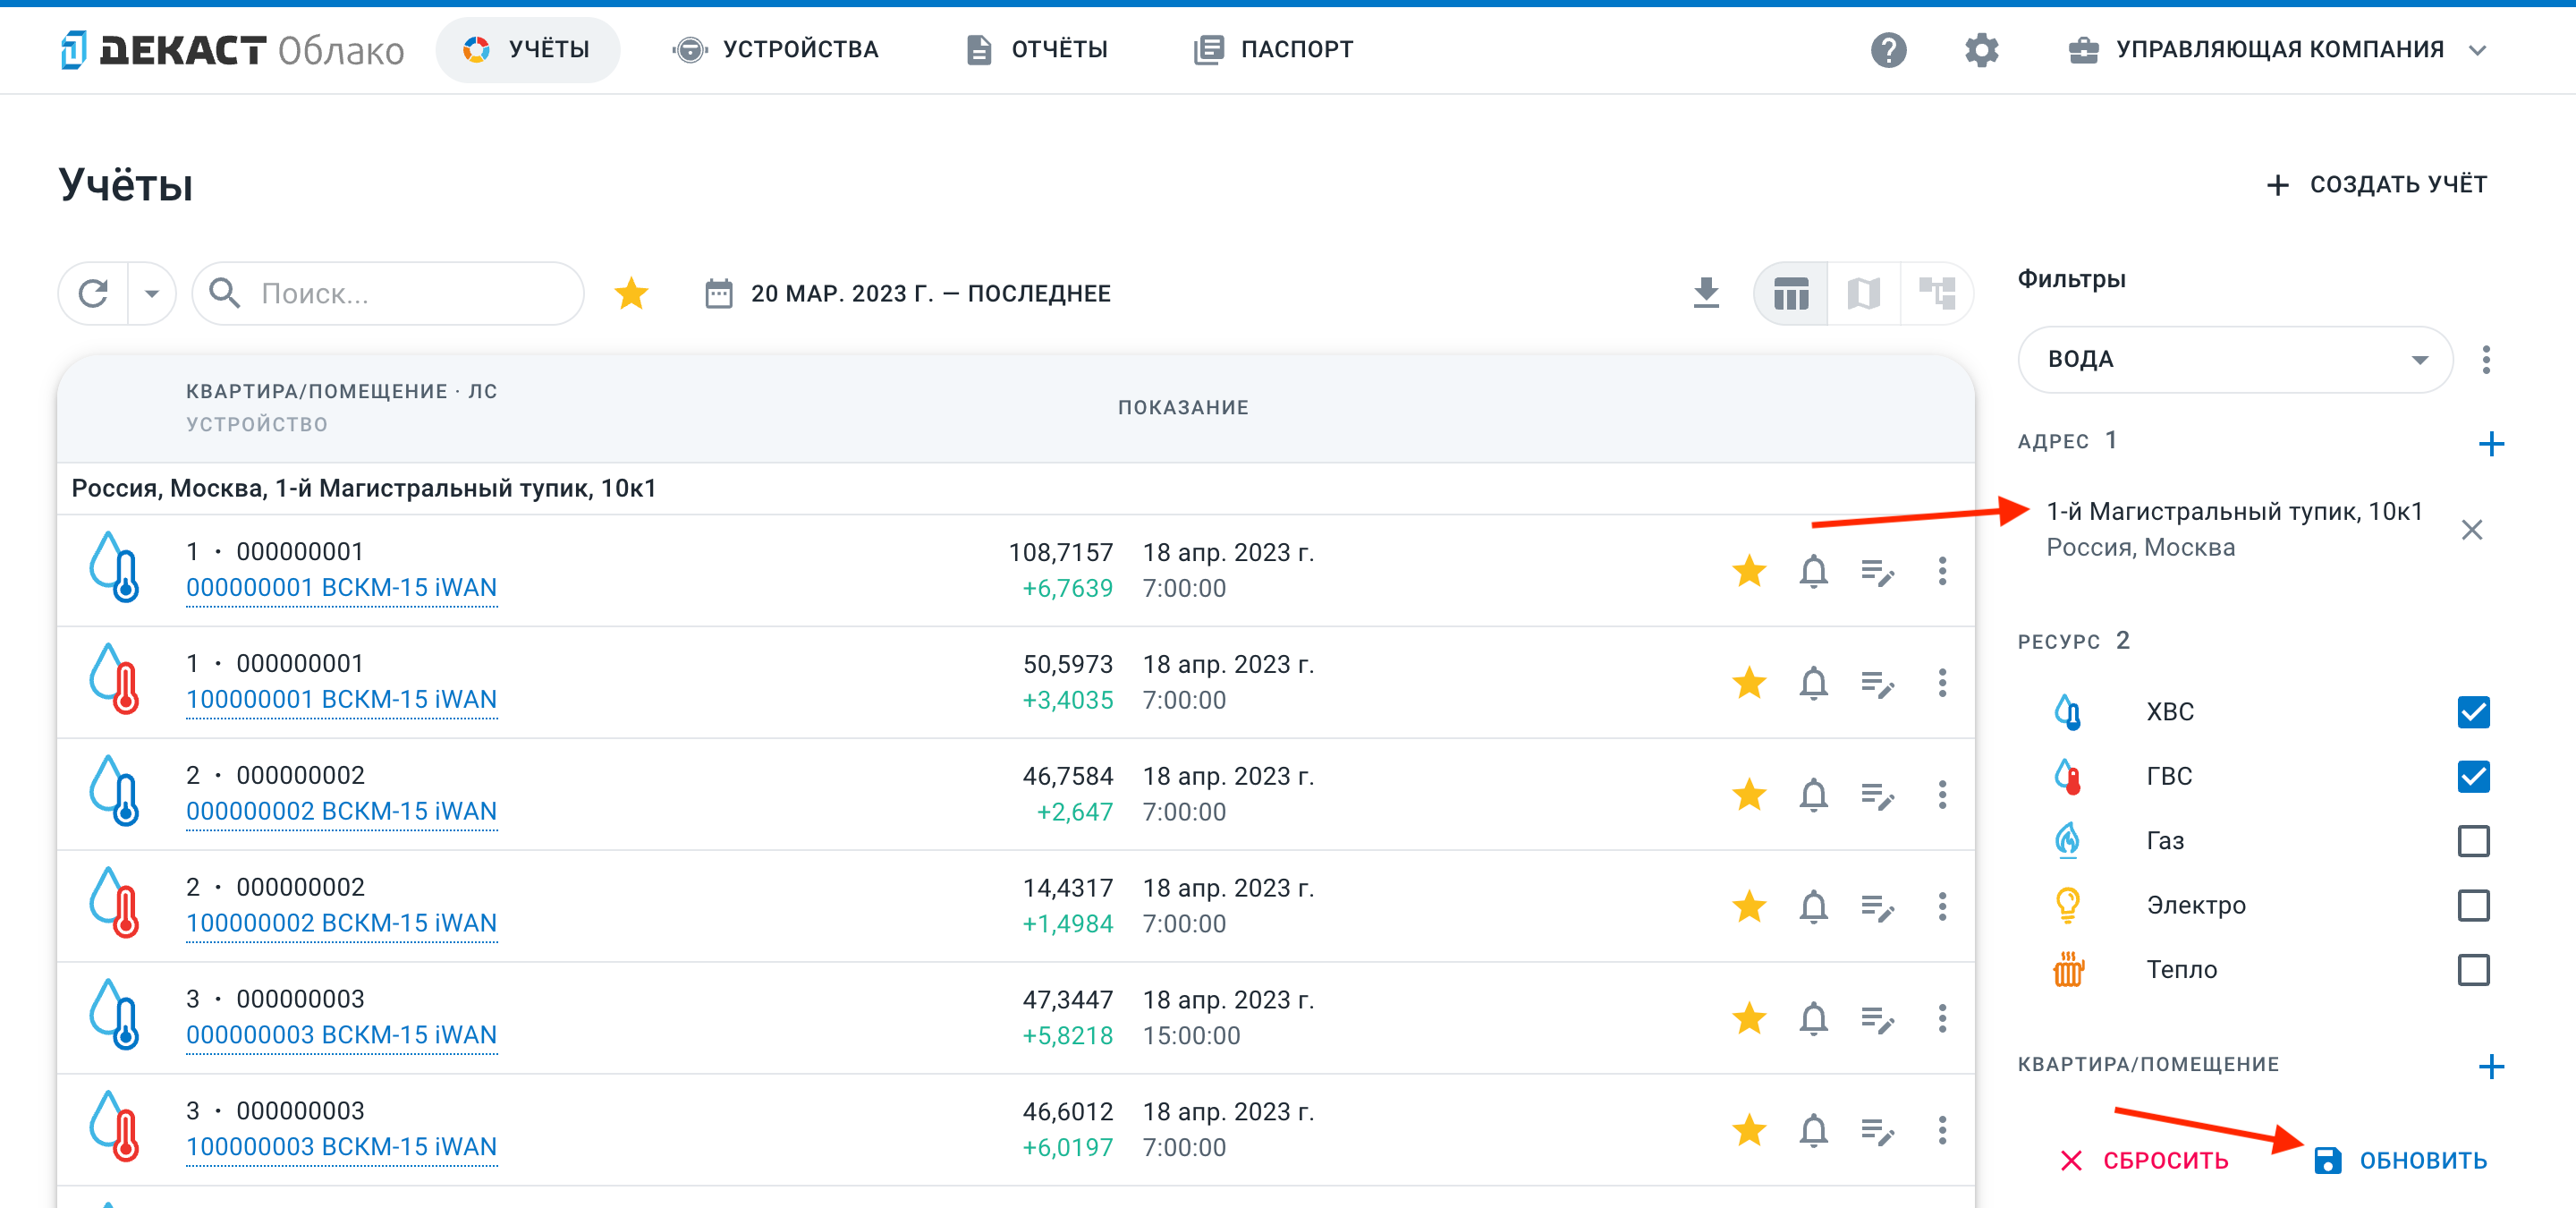Click ОБНОВИТЬ to save filter
Image resolution: width=2576 pixels, height=1208 pixels.
point(2400,1160)
